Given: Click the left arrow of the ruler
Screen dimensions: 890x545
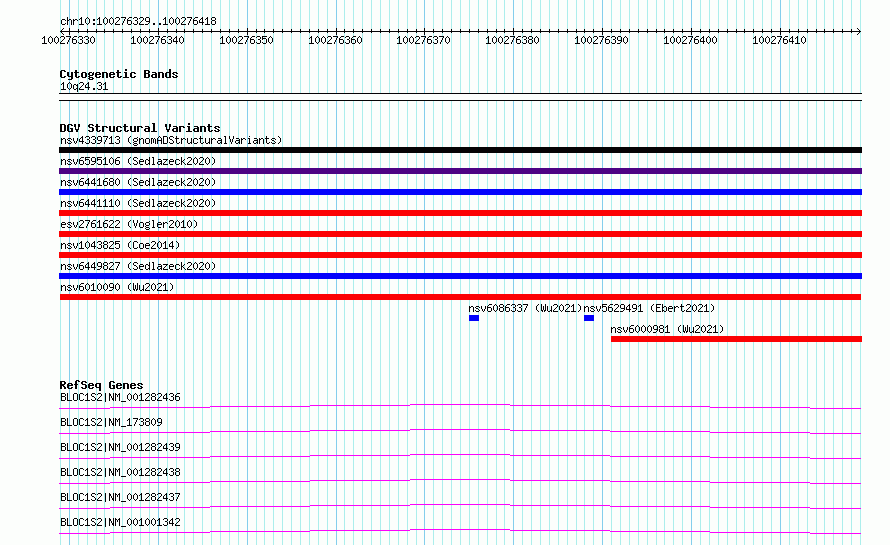Looking at the screenshot, I should point(62,31).
